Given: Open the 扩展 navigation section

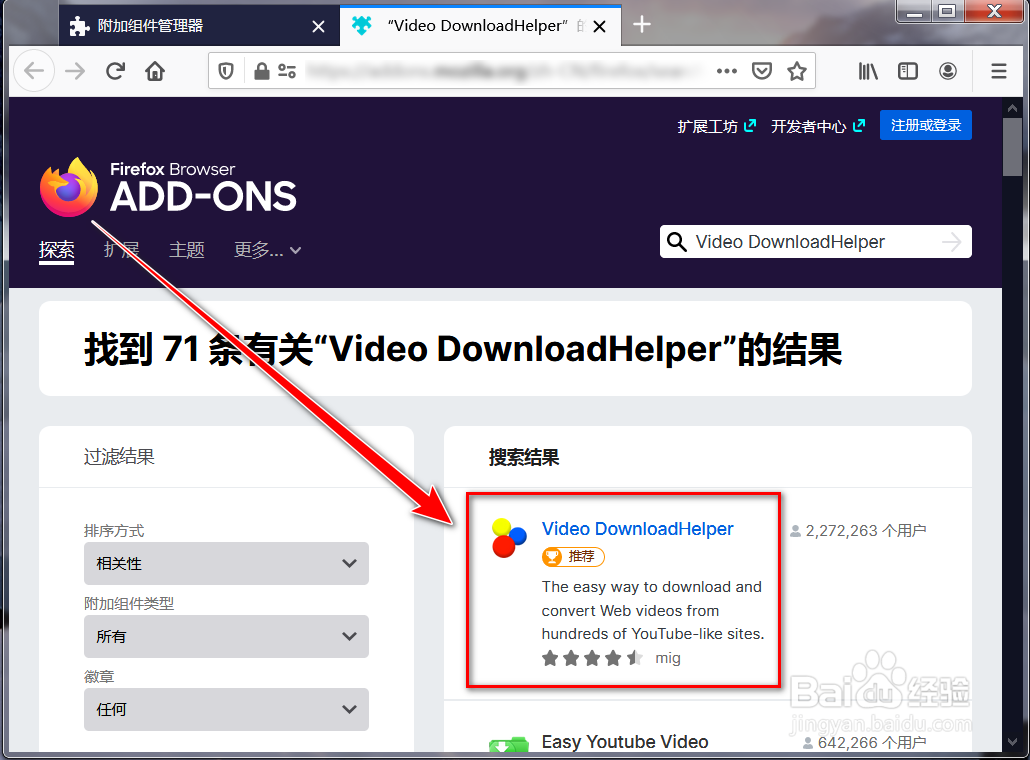Looking at the screenshot, I should click(122, 250).
